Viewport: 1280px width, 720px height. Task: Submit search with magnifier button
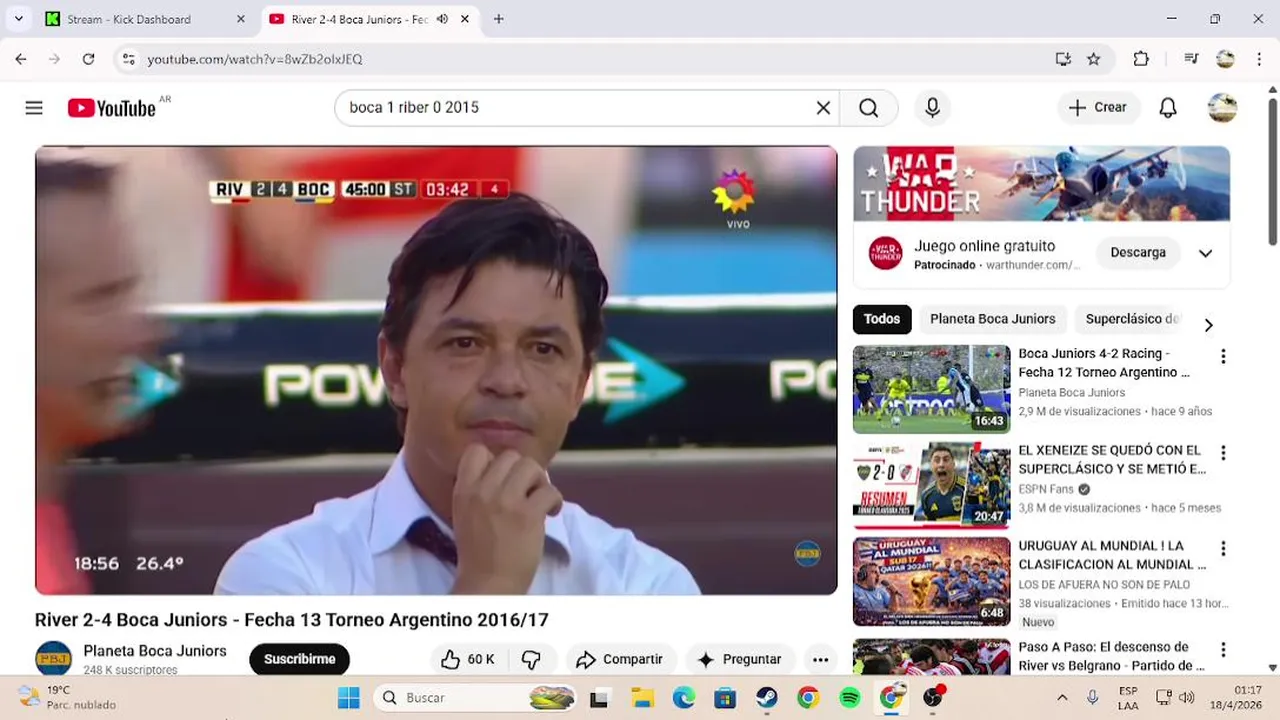[868, 107]
